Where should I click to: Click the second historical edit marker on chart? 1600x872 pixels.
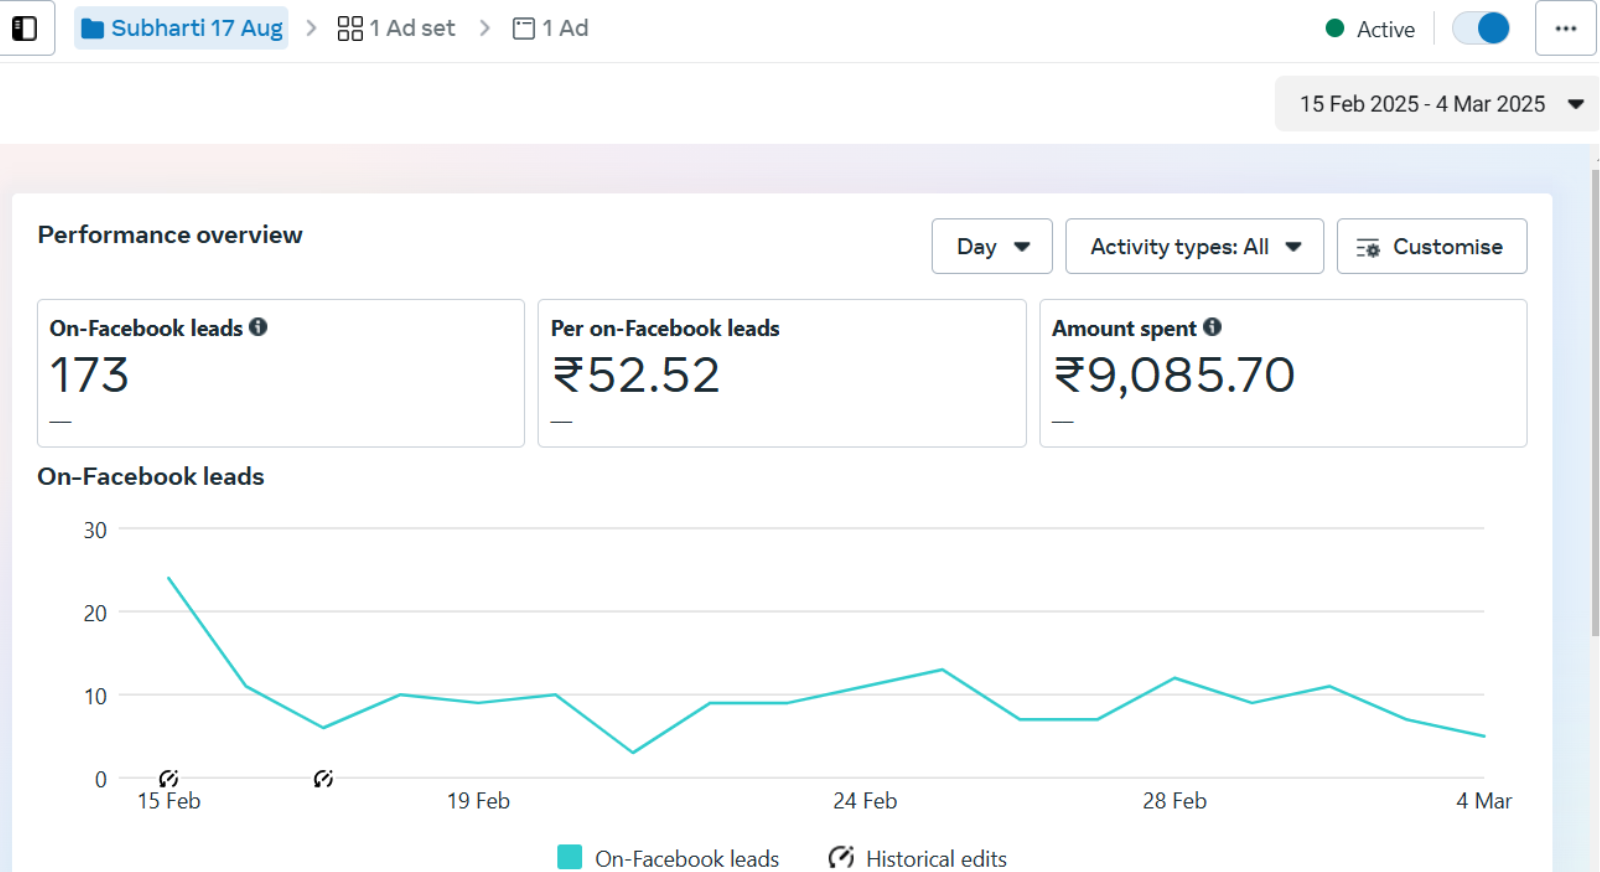(323, 778)
